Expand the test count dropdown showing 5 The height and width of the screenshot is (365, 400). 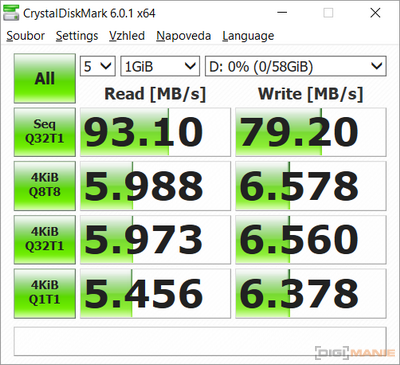coord(98,66)
